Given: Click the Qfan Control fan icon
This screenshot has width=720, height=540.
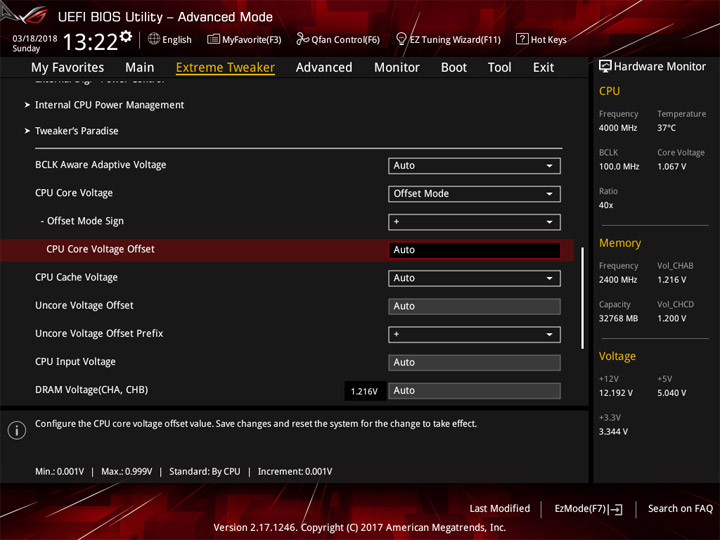Looking at the screenshot, I should (x=302, y=39).
